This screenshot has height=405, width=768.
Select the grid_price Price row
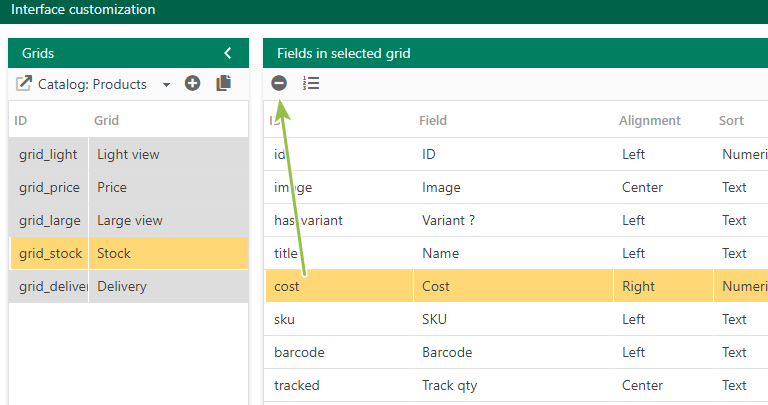(x=129, y=187)
